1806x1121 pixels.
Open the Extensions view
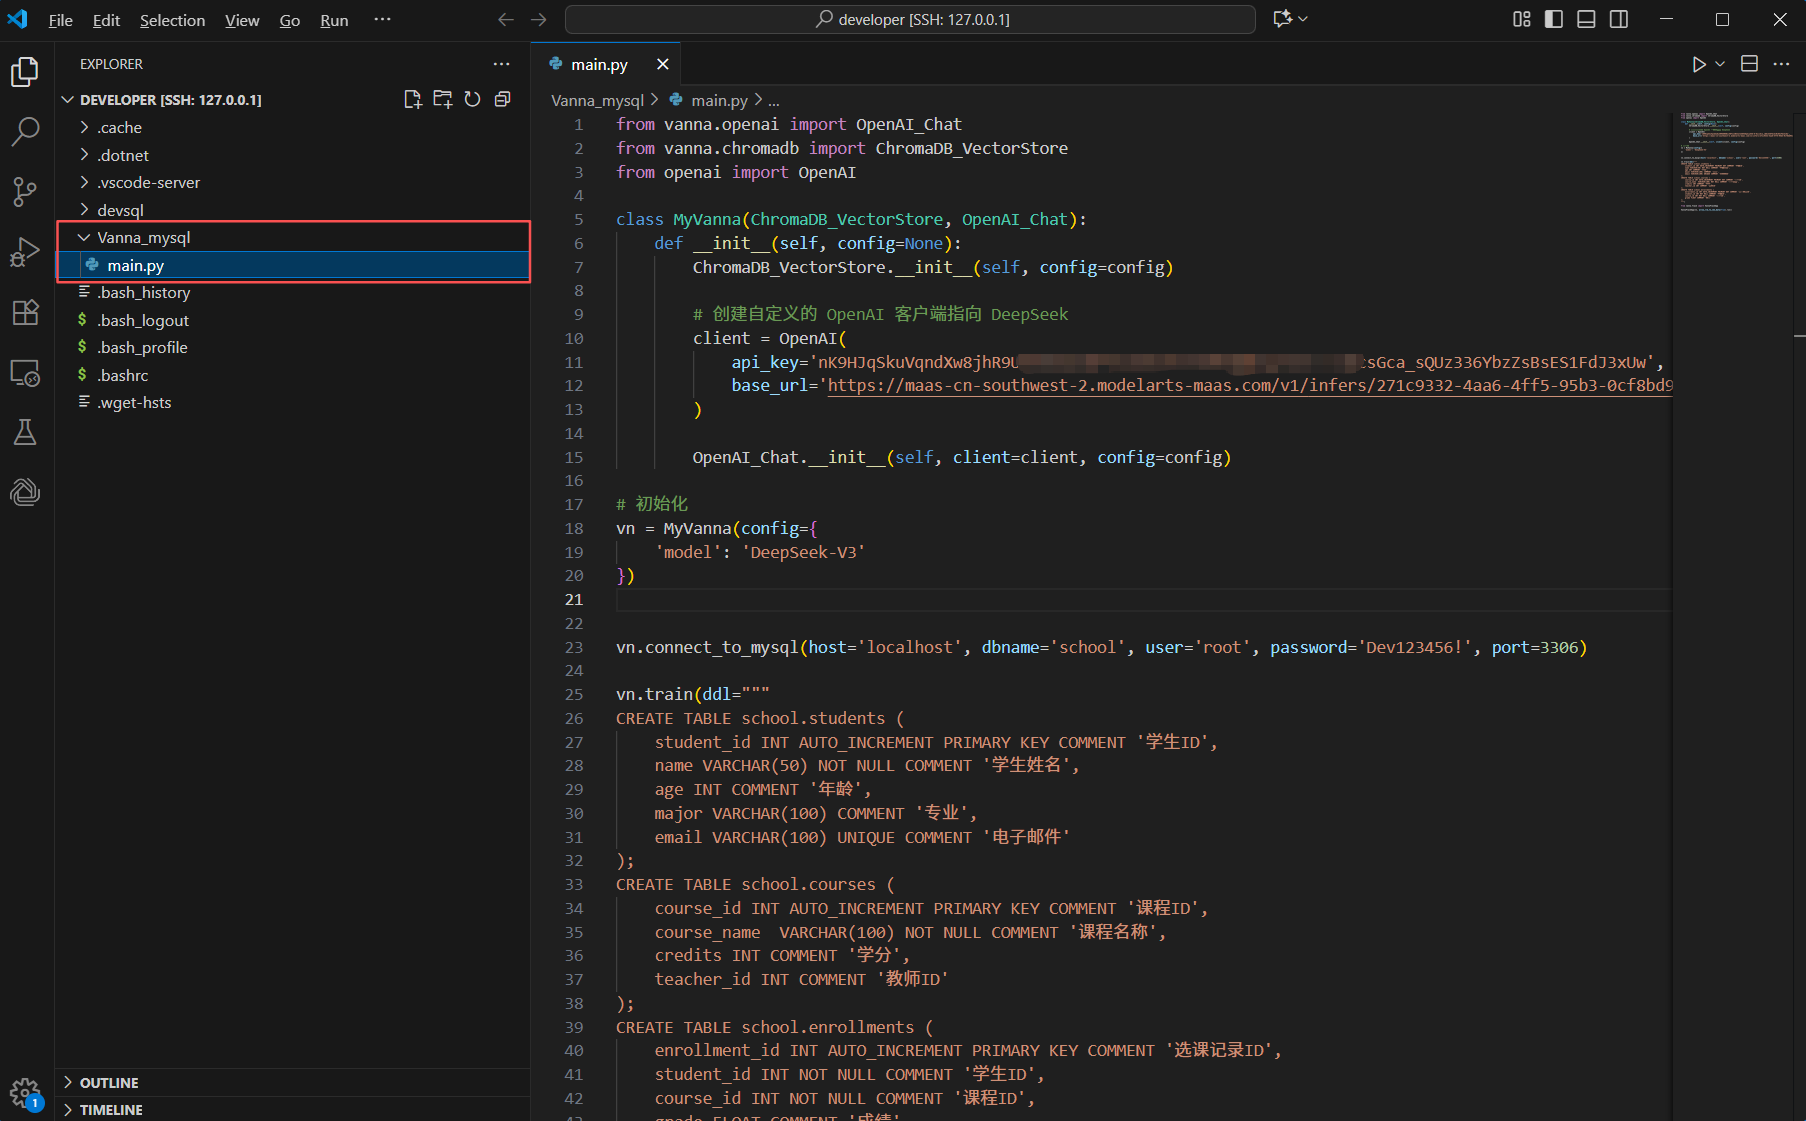(25, 312)
